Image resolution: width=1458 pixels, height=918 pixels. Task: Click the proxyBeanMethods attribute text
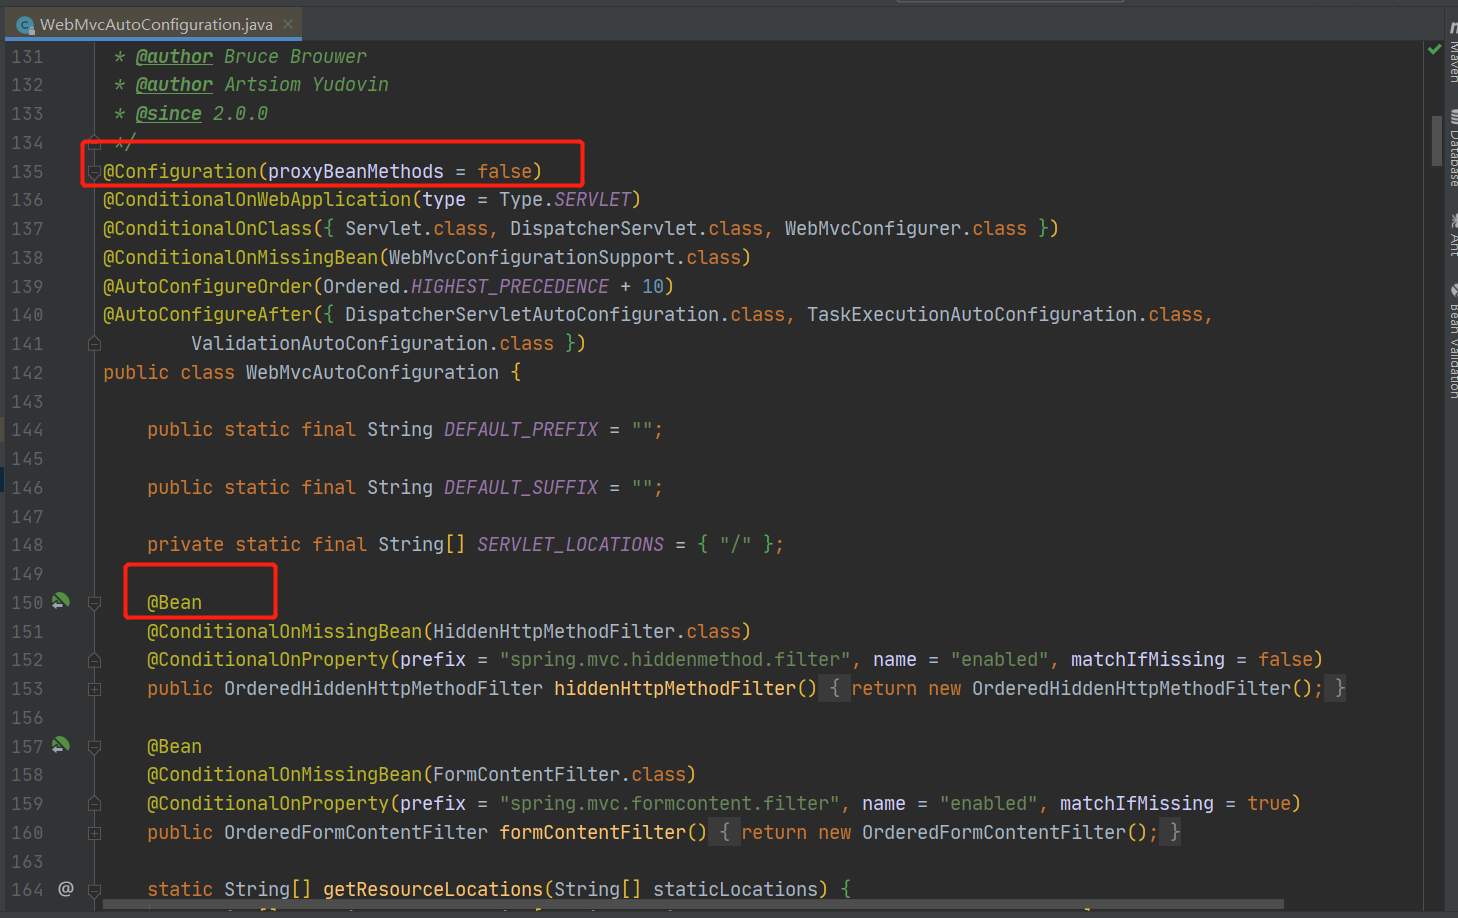(x=355, y=171)
